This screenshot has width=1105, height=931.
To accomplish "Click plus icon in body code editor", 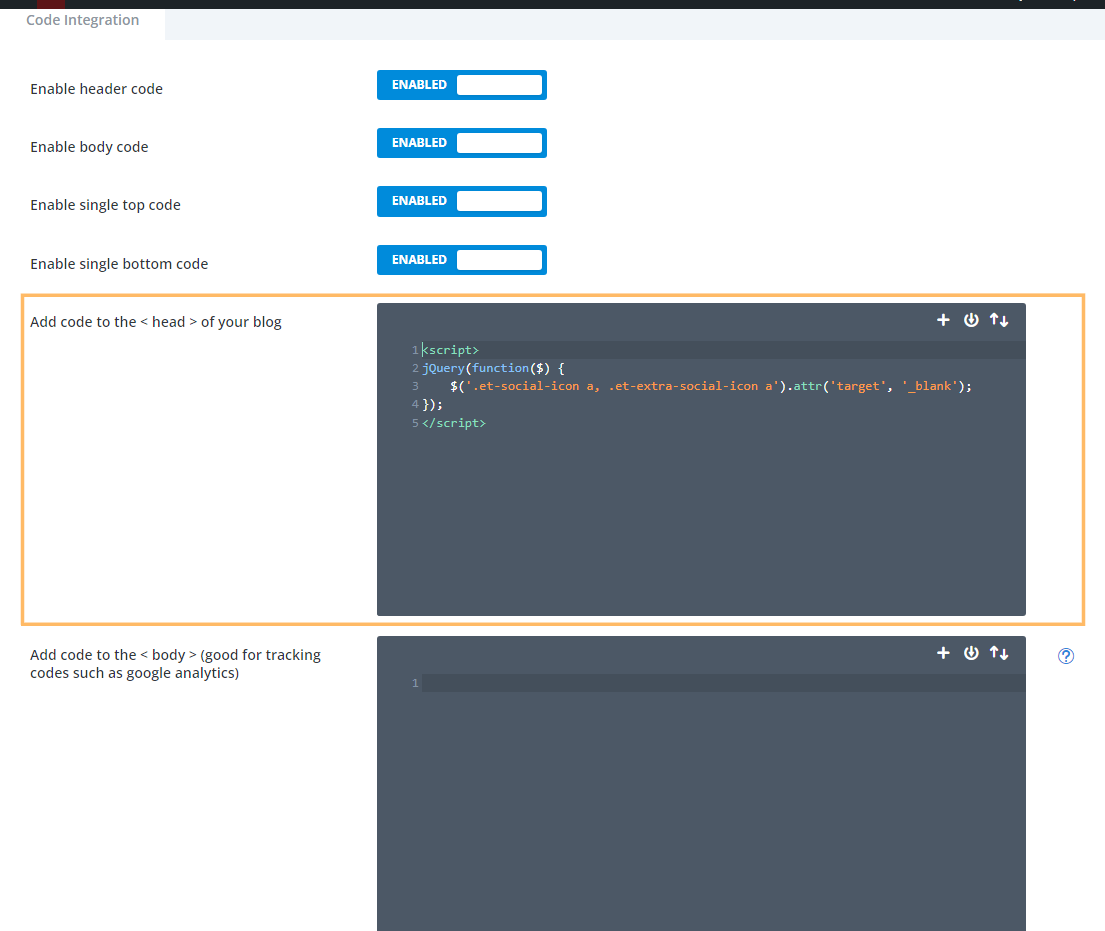I will [x=943, y=653].
